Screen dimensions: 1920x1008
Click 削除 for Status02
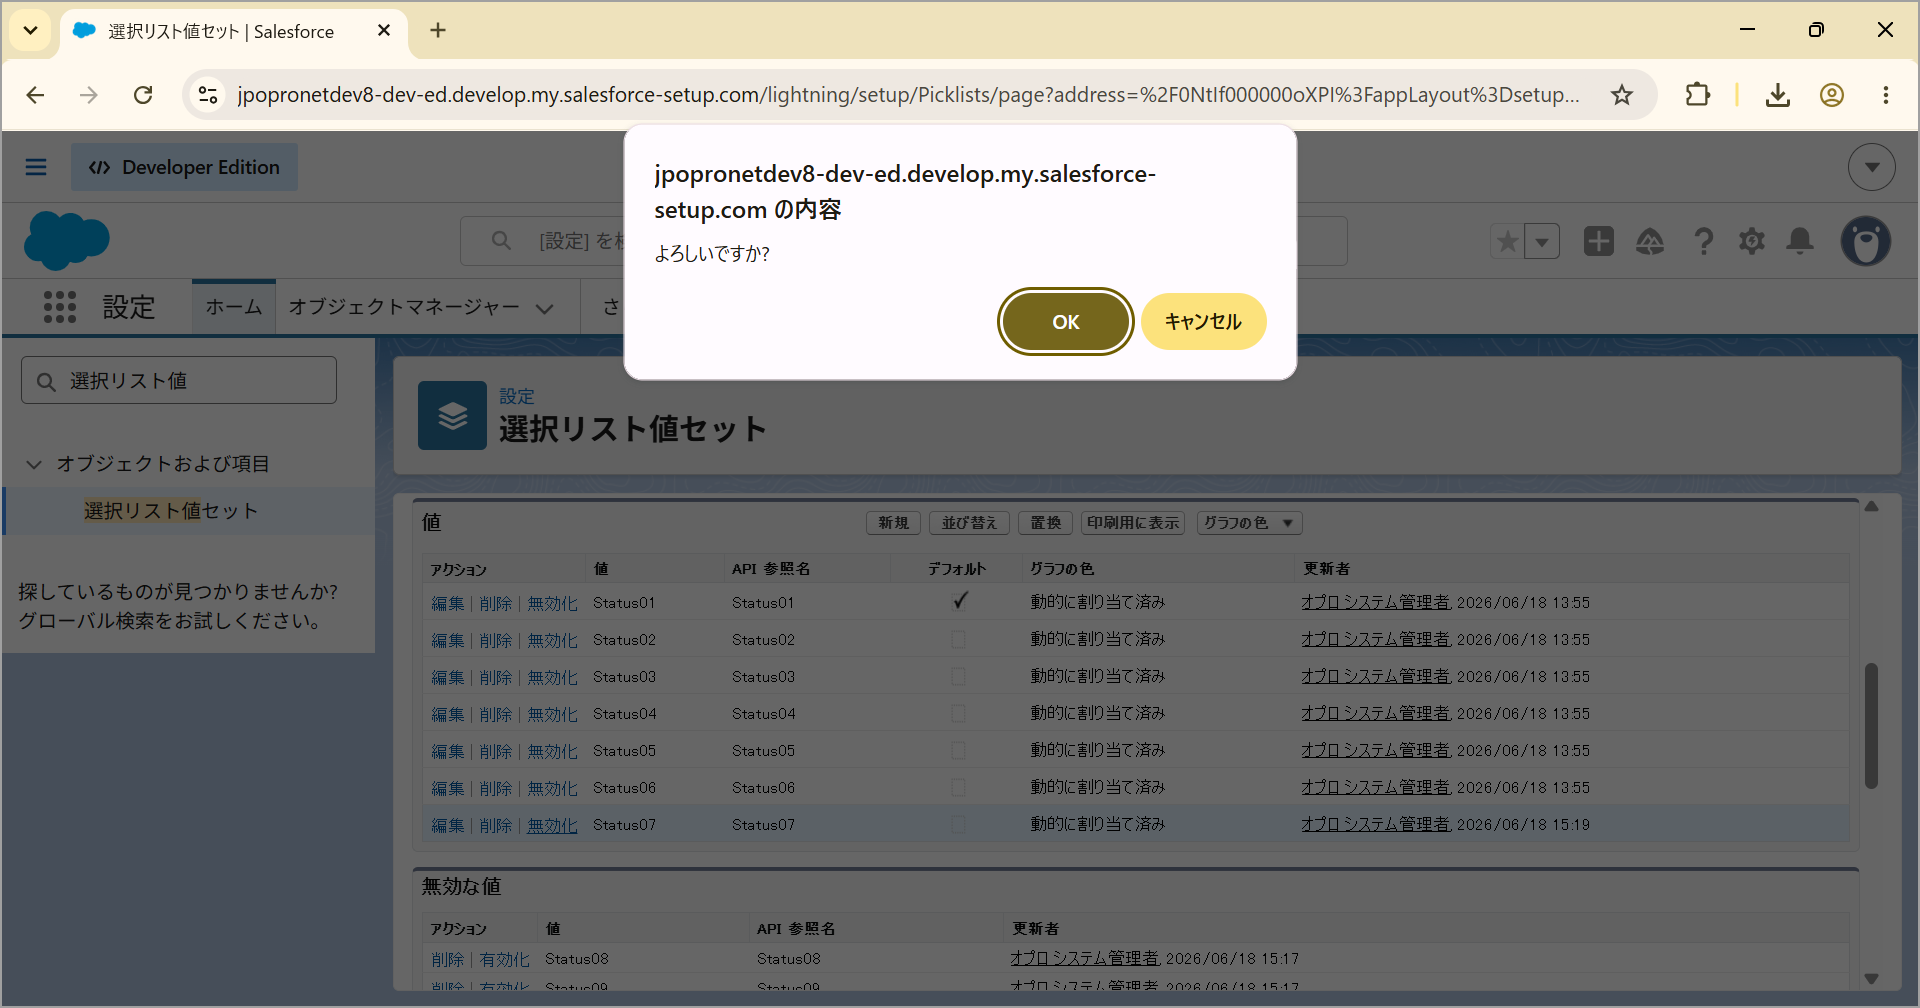495,640
